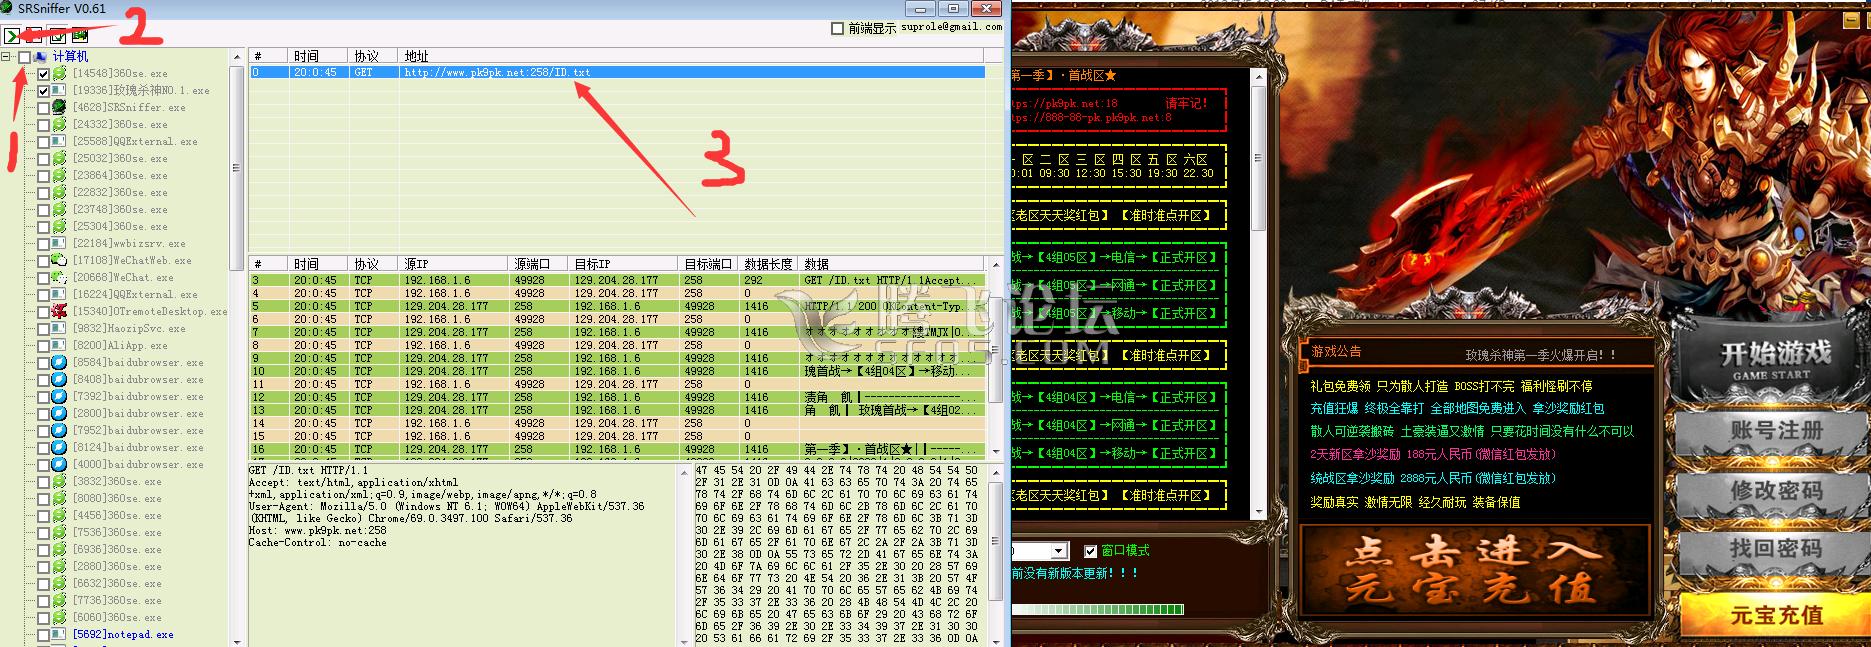1871x647 pixels.
Task: Click the icon of [8200]AliApp.exe
Action: coord(59,345)
